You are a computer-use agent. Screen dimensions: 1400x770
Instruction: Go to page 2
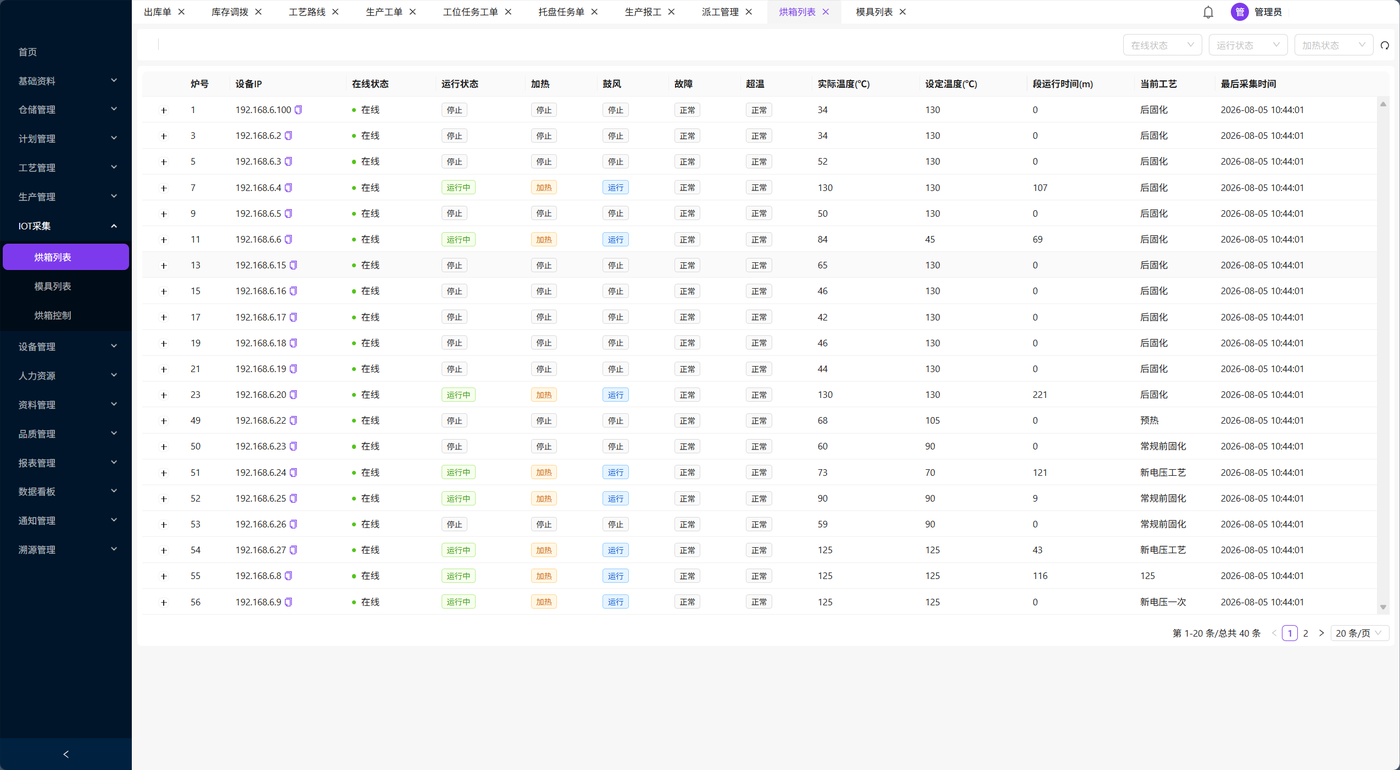[1305, 633]
